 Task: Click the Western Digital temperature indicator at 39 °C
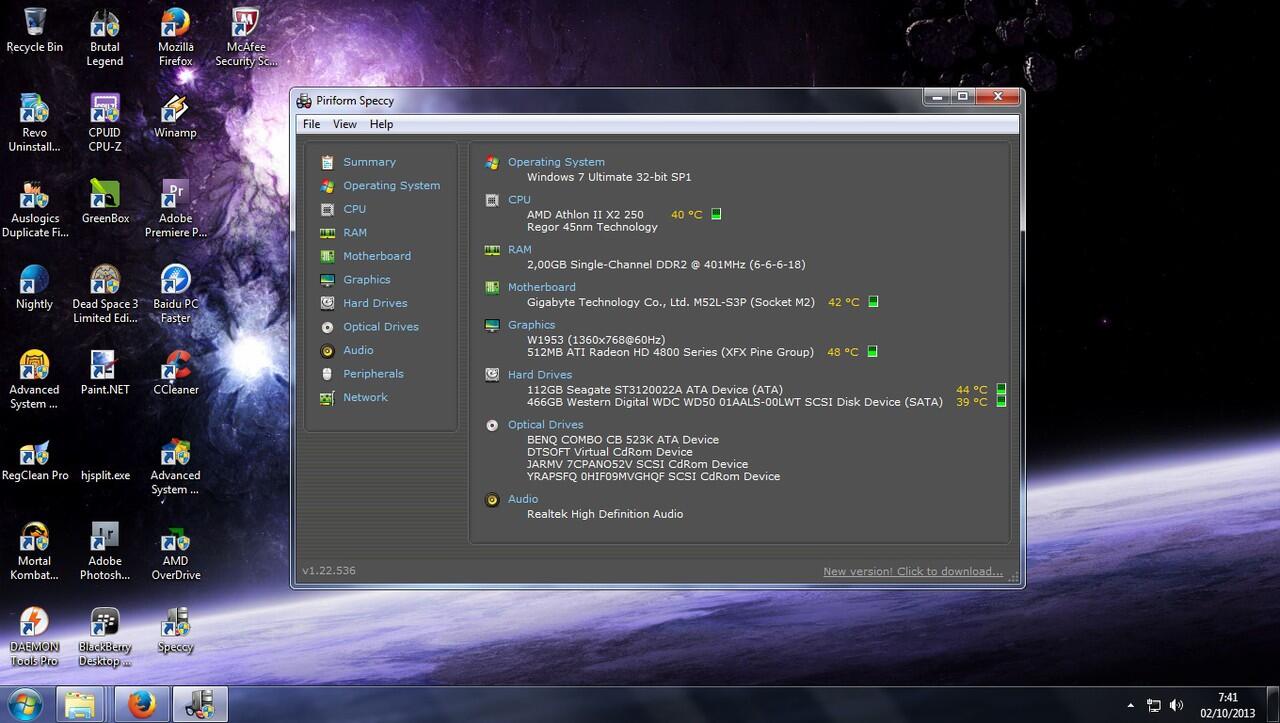pos(1002,402)
